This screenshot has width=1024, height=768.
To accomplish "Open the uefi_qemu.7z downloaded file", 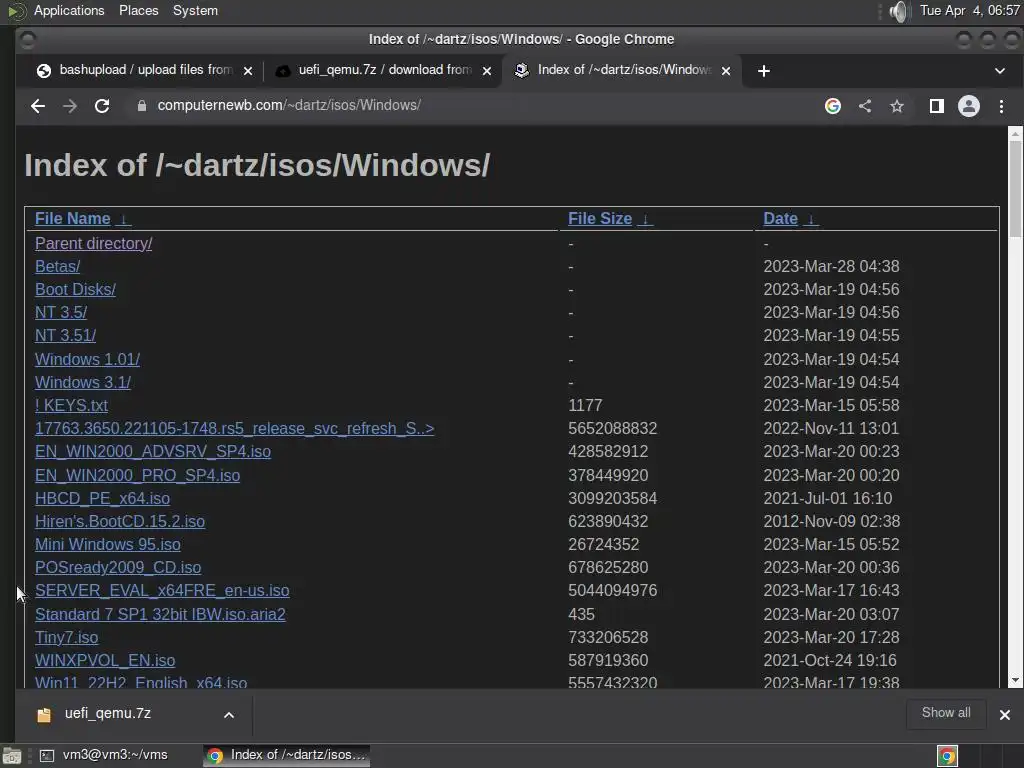I will 108,714.
